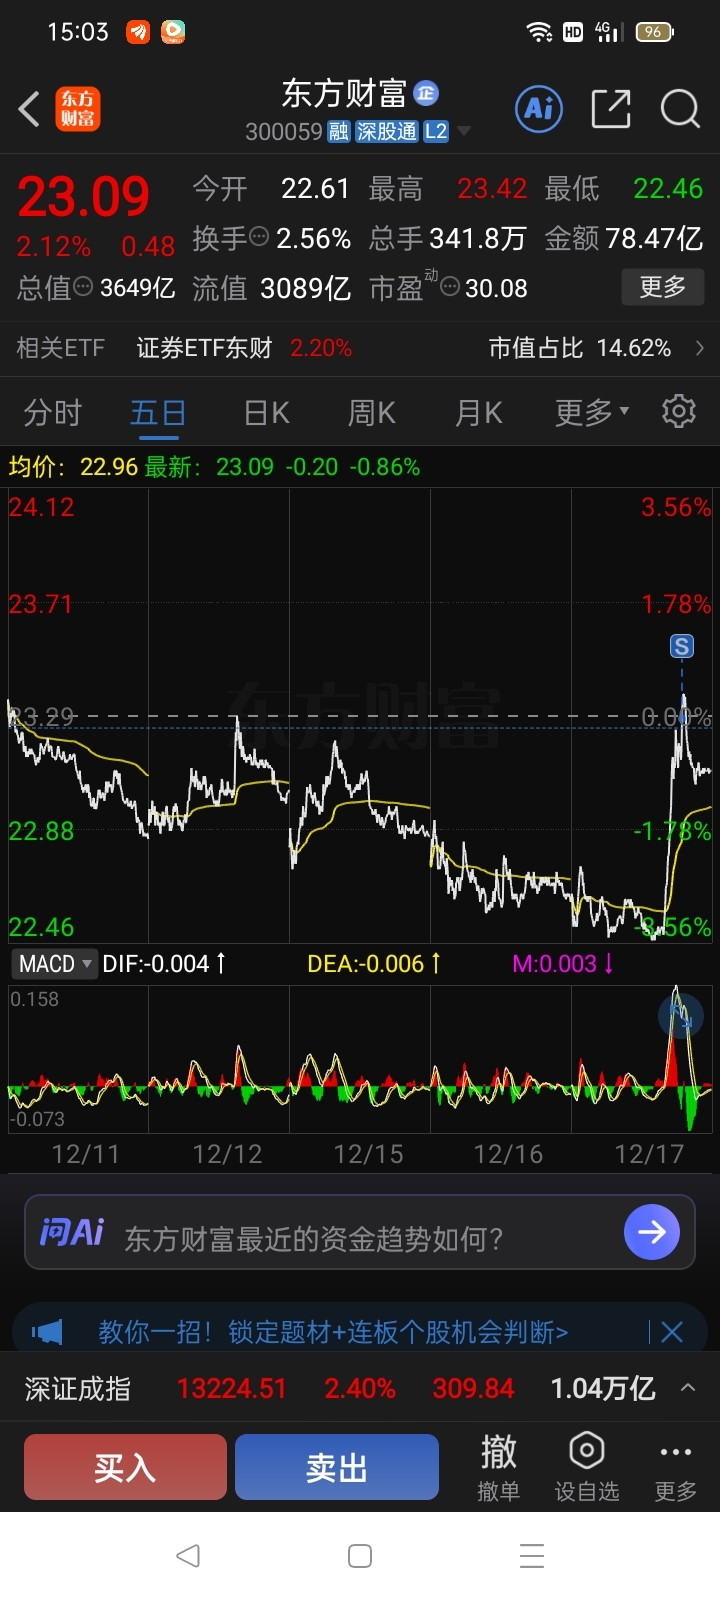Viewport: 720px width, 1600px height.
Task: Tap the orange notification icon in status bar
Action: (x=138, y=32)
